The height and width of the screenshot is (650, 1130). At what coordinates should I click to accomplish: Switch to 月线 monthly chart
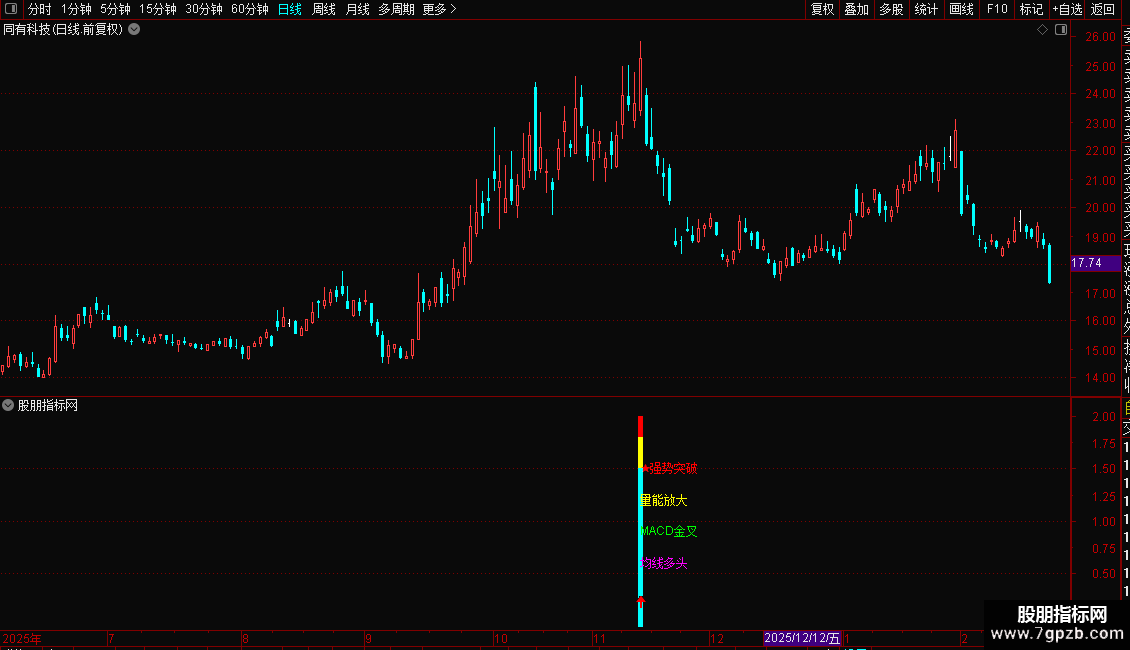tap(357, 9)
